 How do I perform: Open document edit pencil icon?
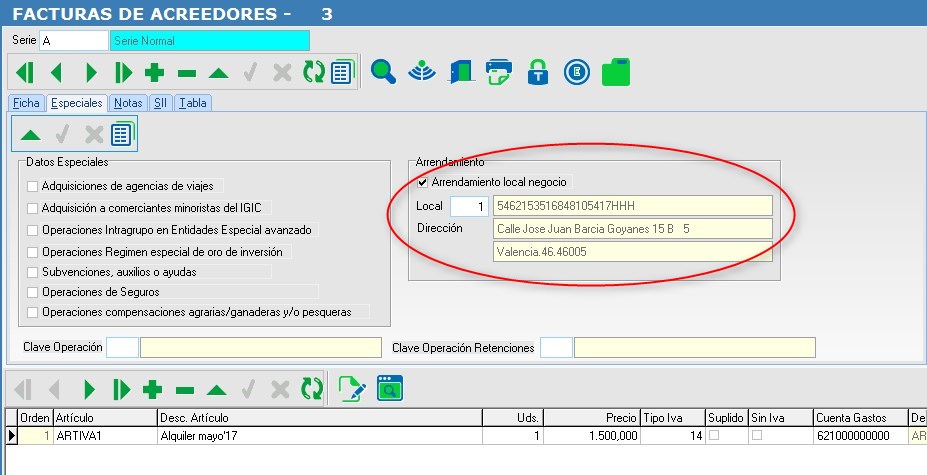pyautogui.click(x=352, y=389)
